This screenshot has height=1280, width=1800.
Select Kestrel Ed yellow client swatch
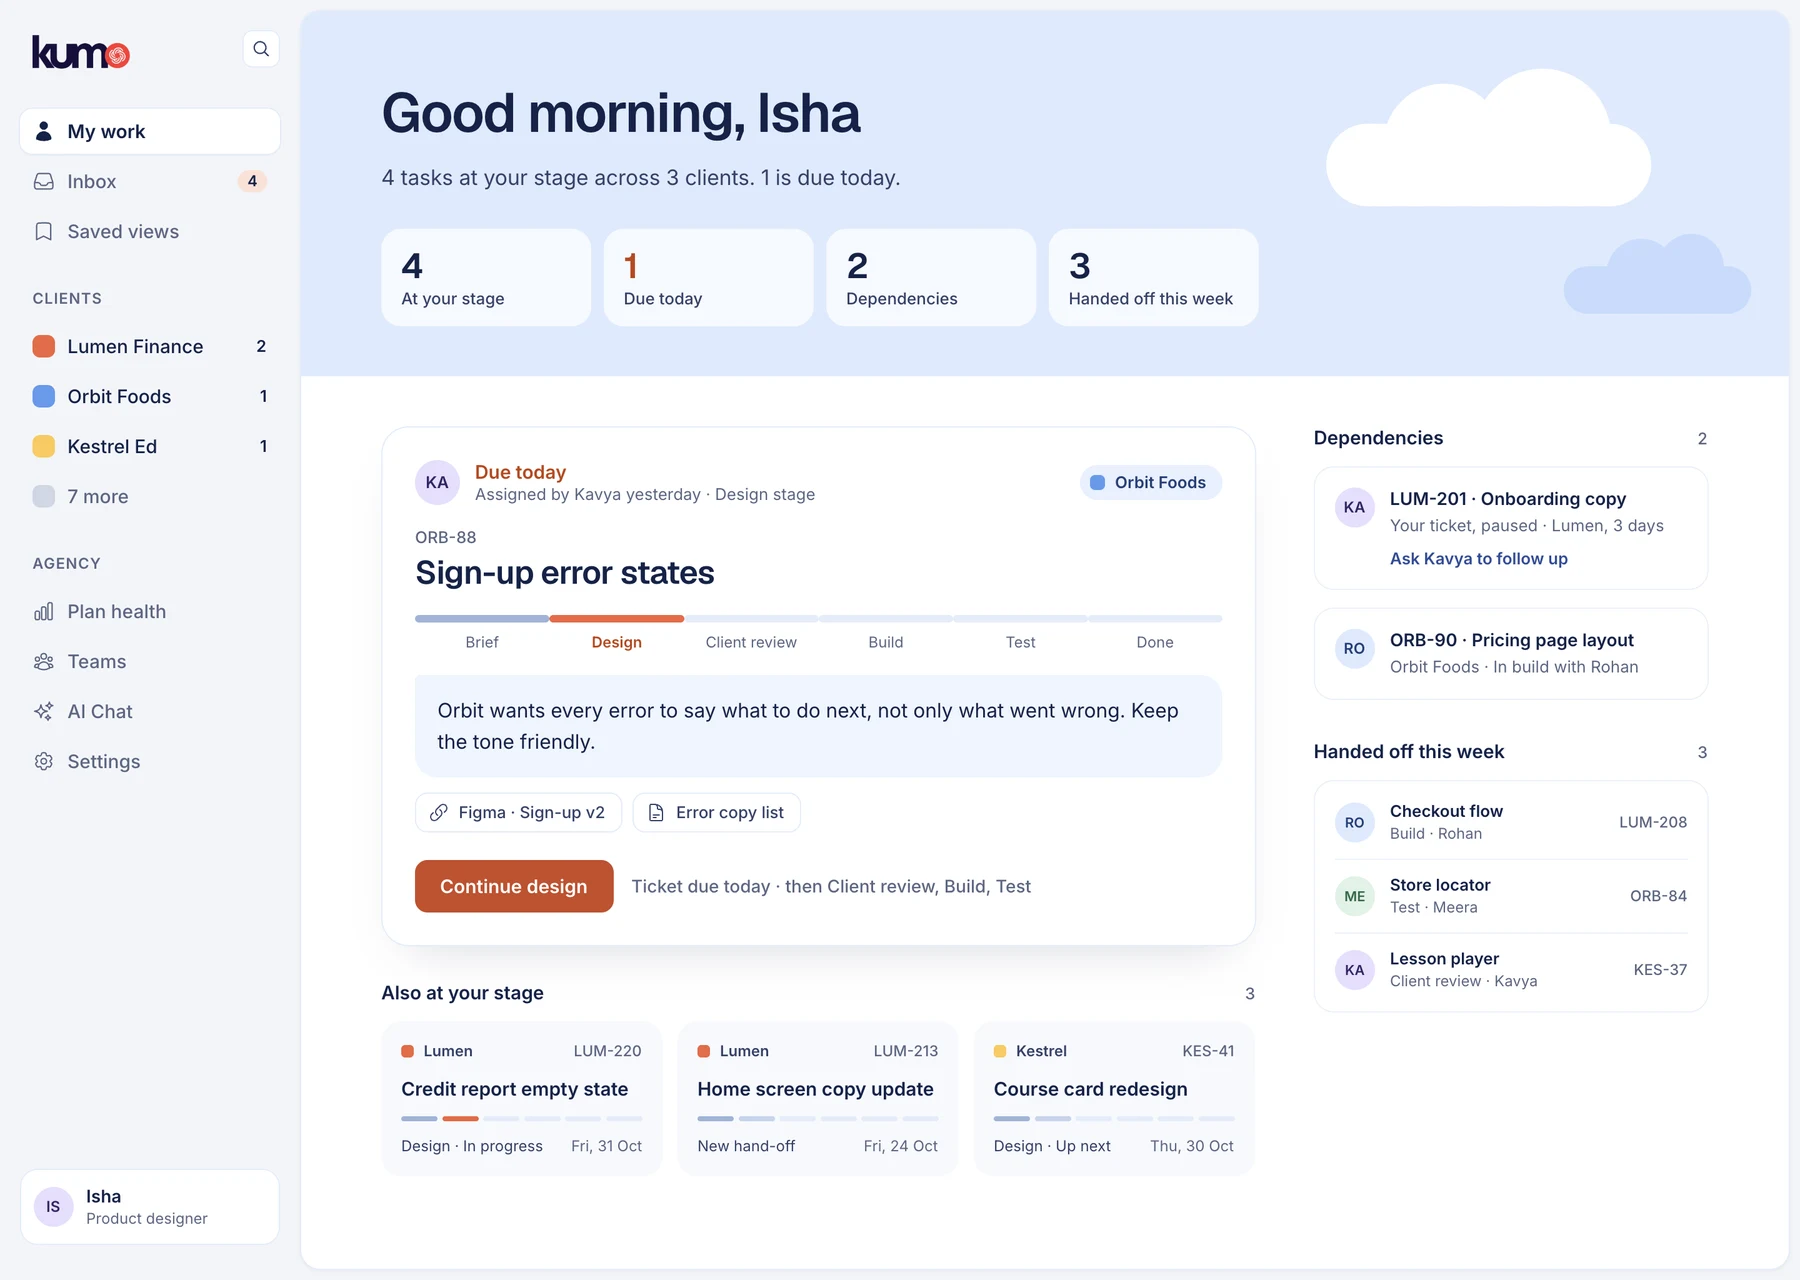click(x=44, y=446)
